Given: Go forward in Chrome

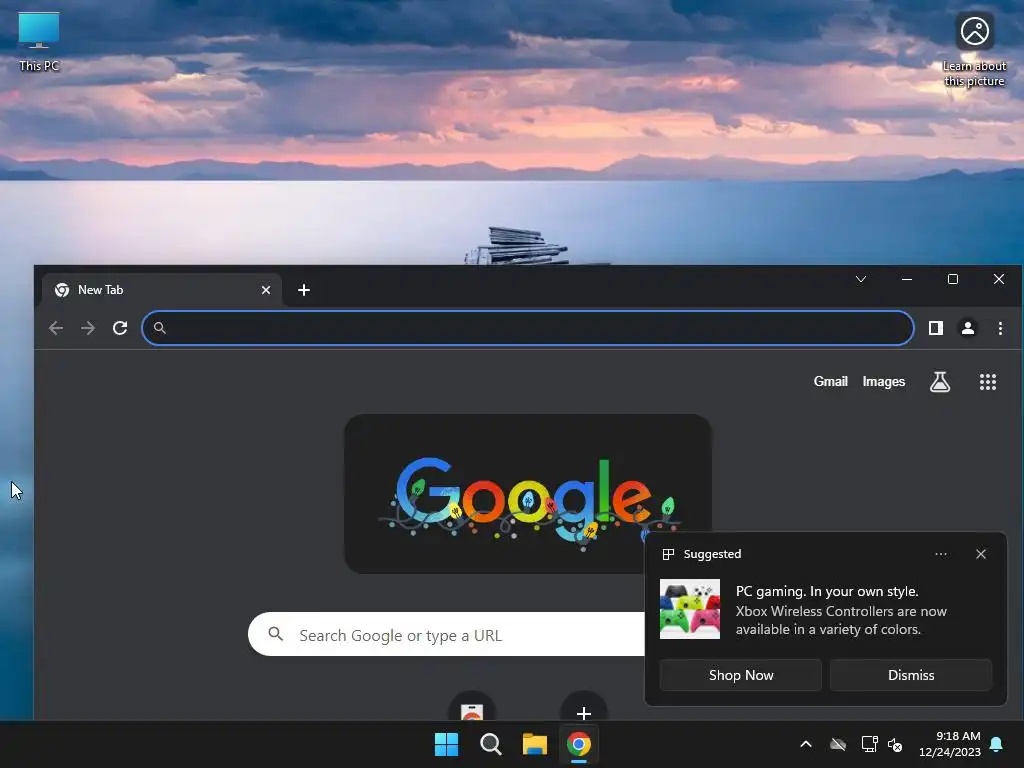Looking at the screenshot, I should [88, 328].
